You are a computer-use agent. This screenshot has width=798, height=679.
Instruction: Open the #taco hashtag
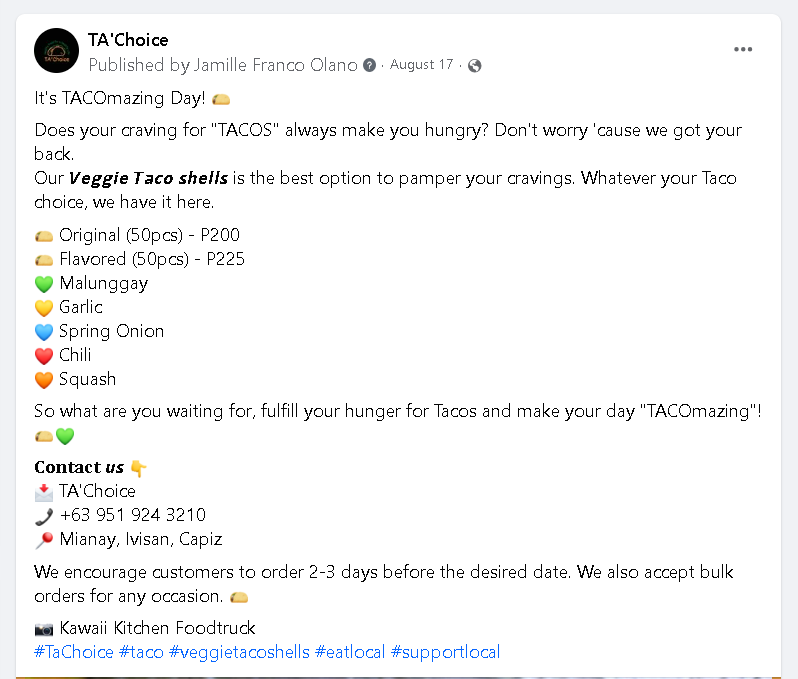pos(141,652)
